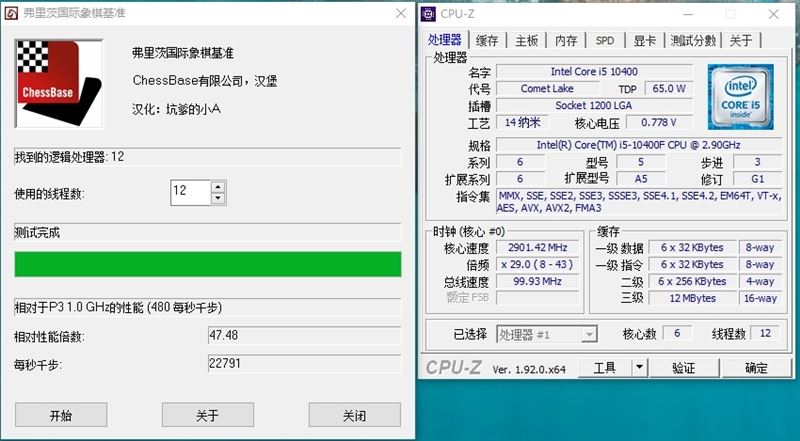The height and width of the screenshot is (441, 800).
Task: Click the green benchmark progress bar
Action: click(x=208, y=264)
